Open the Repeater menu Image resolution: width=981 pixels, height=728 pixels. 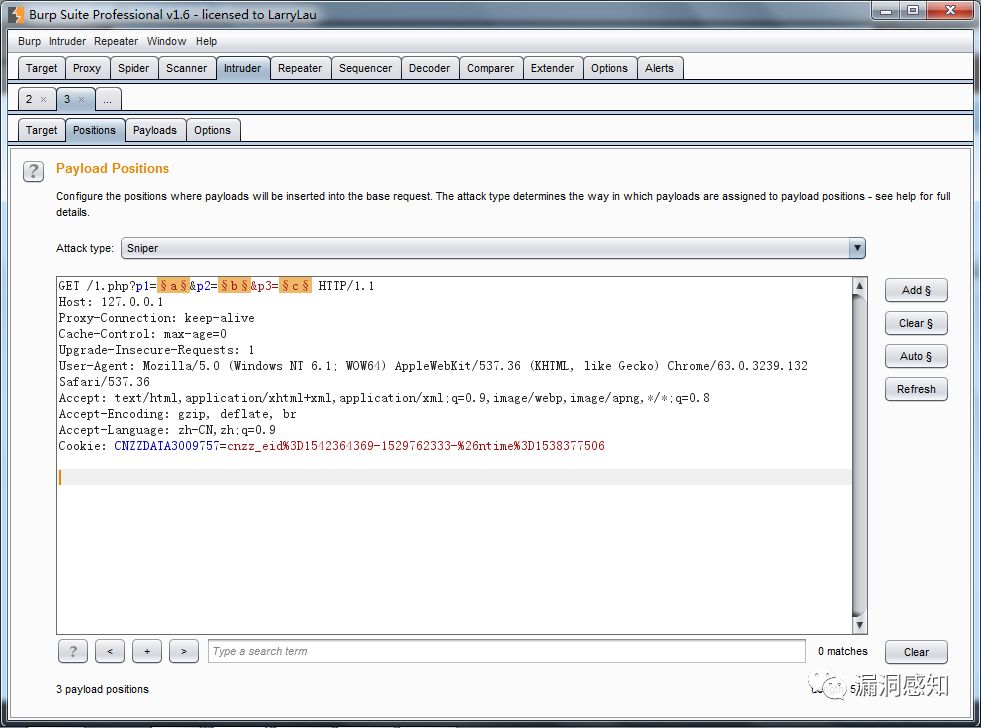(116, 41)
